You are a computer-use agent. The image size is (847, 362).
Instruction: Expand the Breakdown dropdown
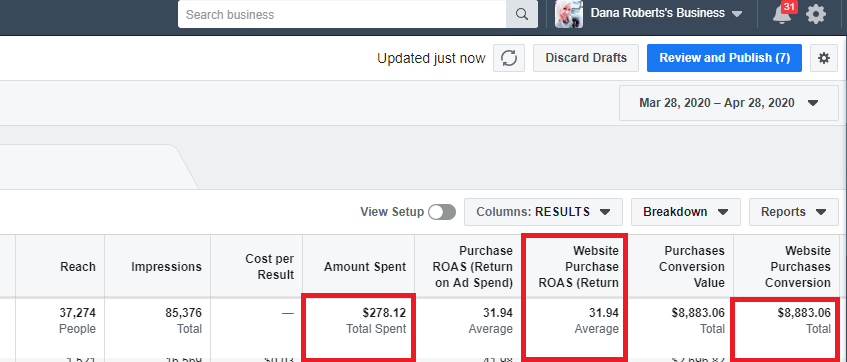685,212
